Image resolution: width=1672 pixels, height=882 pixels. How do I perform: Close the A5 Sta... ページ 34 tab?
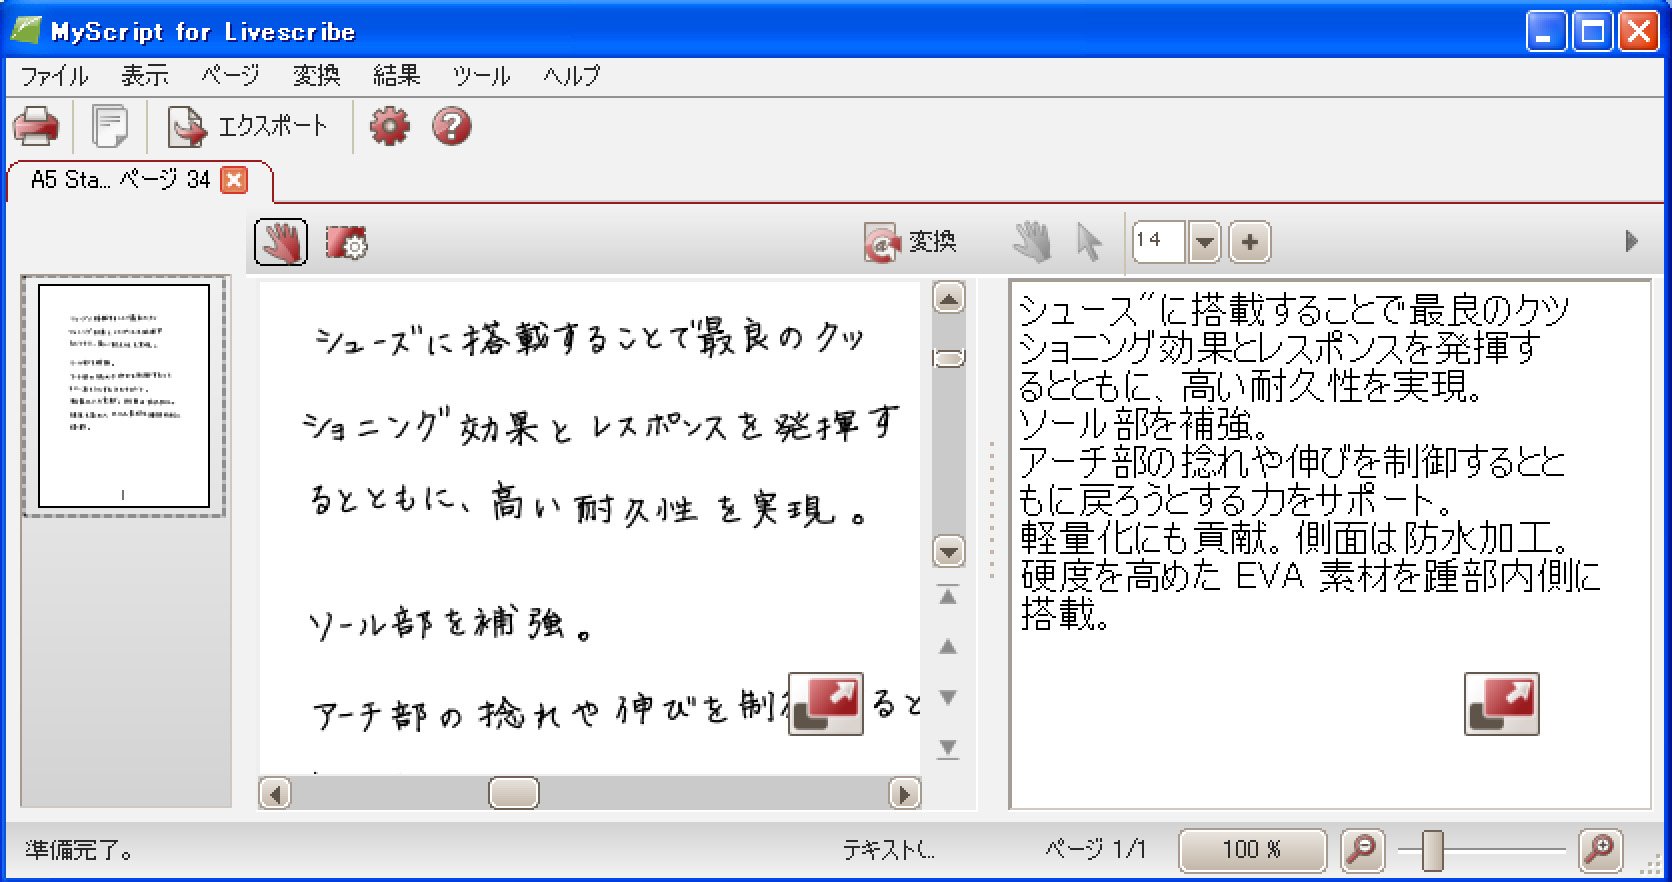click(x=234, y=180)
